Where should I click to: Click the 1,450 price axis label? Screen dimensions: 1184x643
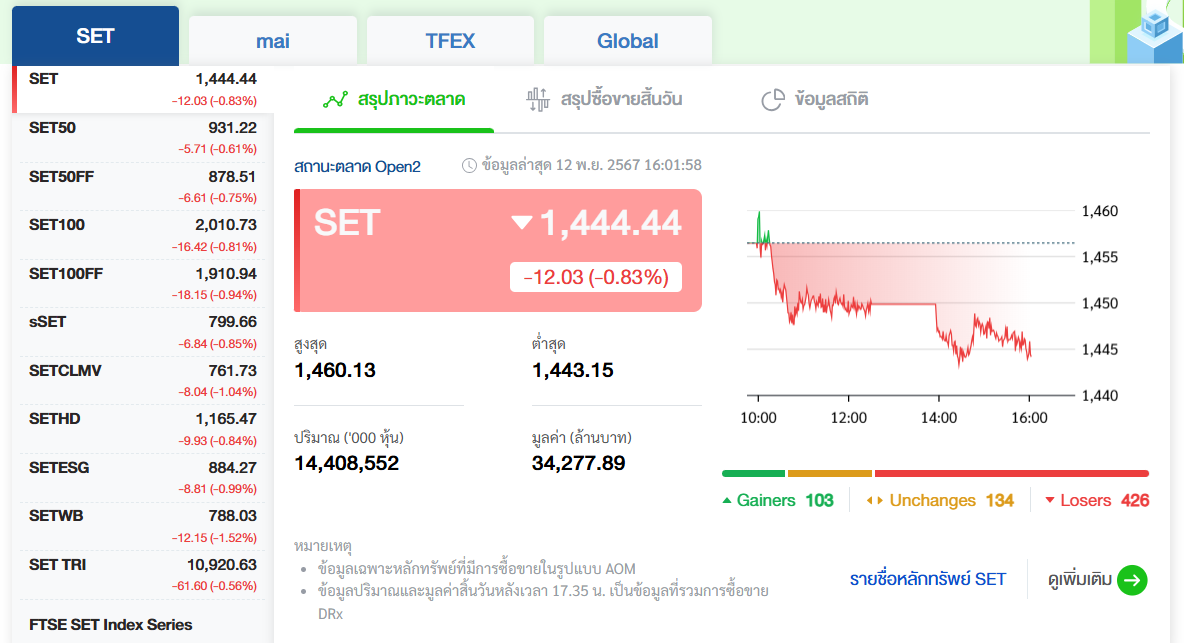pyautogui.click(x=1099, y=303)
